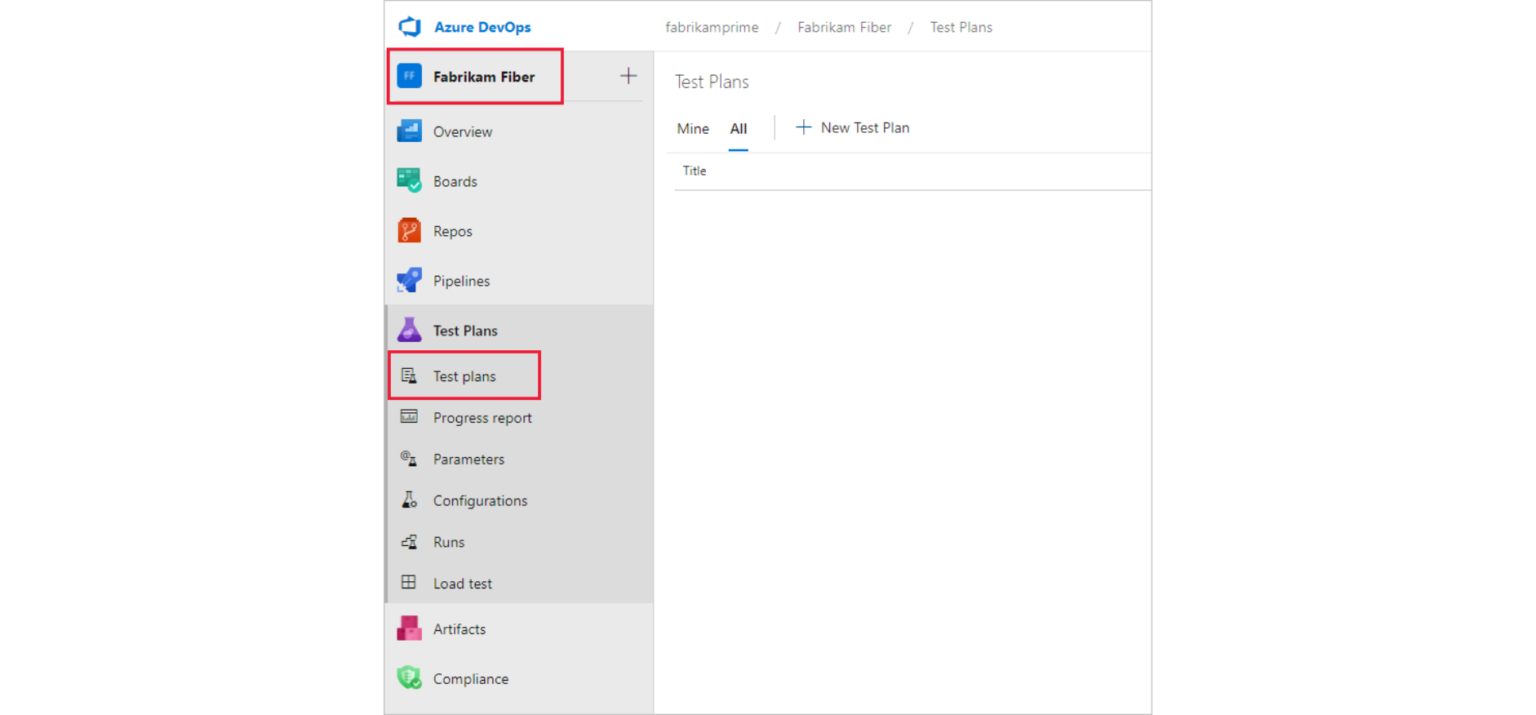The height and width of the screenshot is (715, 1536).
Task: Open the Test plans sub-item
Action: coord(464,376)
